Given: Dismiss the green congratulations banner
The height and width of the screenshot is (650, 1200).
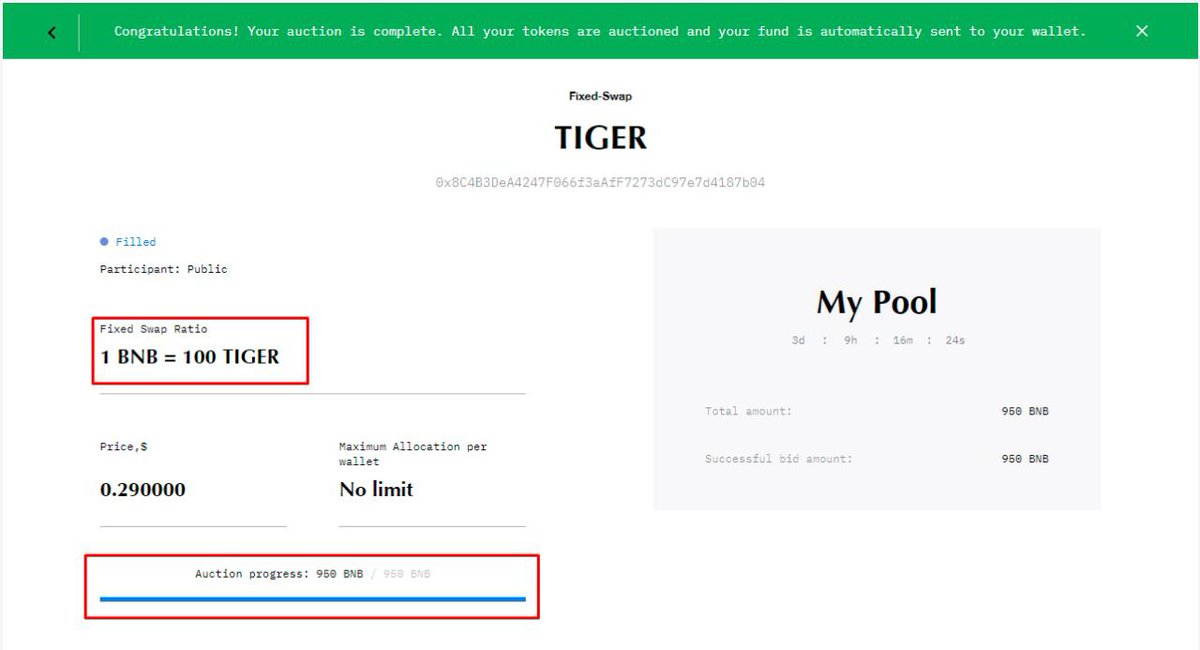Looking at the screenshot, I should 1142,31.
